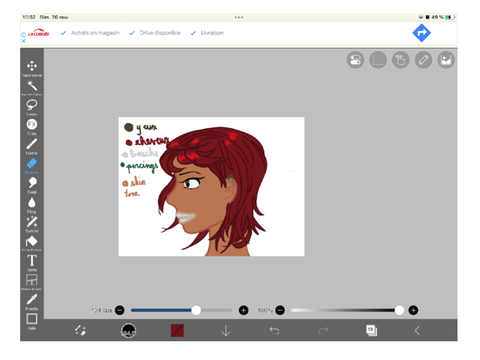Tap the three dots multitasking control
480x360 pixels.
239,17
